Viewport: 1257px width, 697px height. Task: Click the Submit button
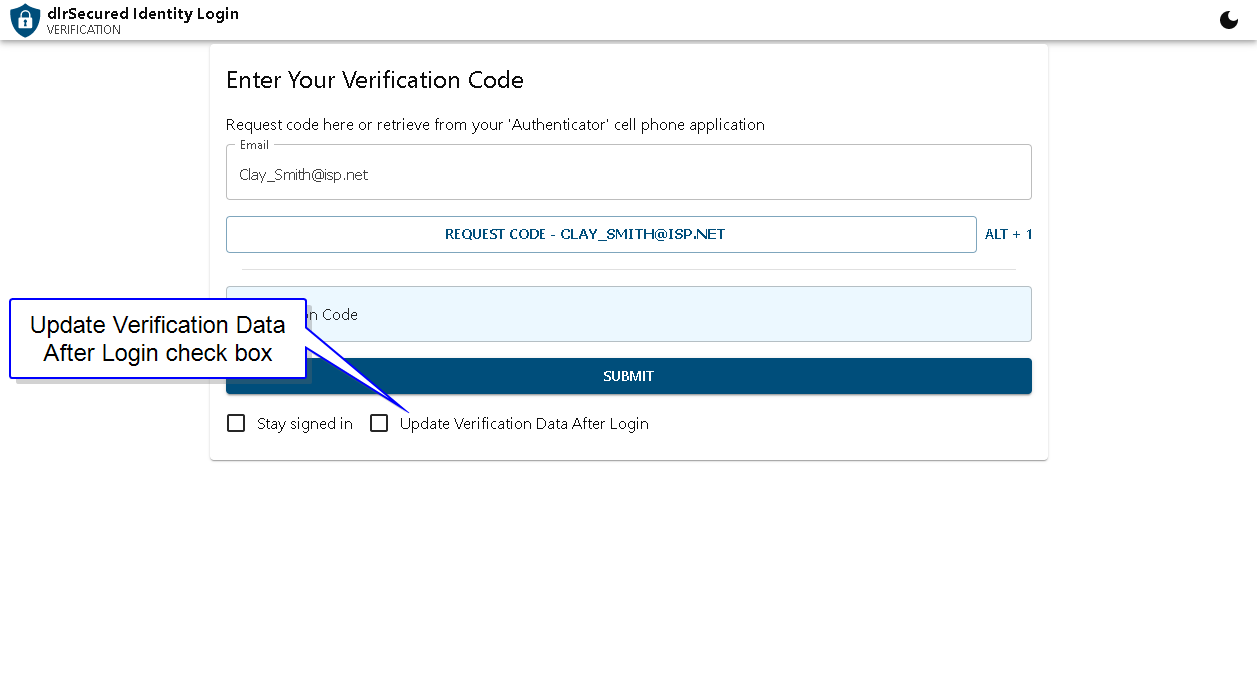click(x=628, y=376)
